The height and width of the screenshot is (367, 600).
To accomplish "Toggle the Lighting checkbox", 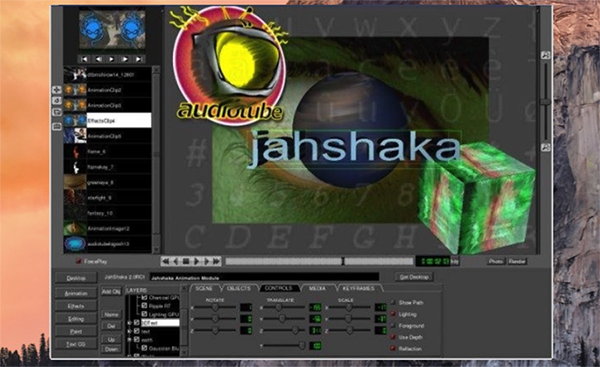I will coord(393,314).
